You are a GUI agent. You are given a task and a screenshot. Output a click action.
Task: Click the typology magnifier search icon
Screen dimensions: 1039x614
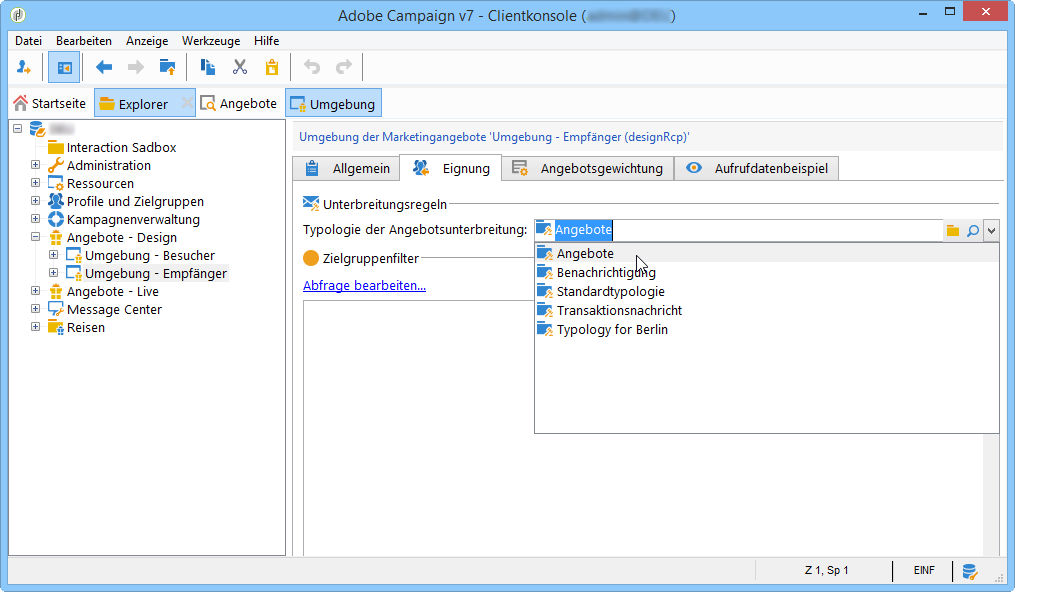pyautogui.click(x=973, y=230)
